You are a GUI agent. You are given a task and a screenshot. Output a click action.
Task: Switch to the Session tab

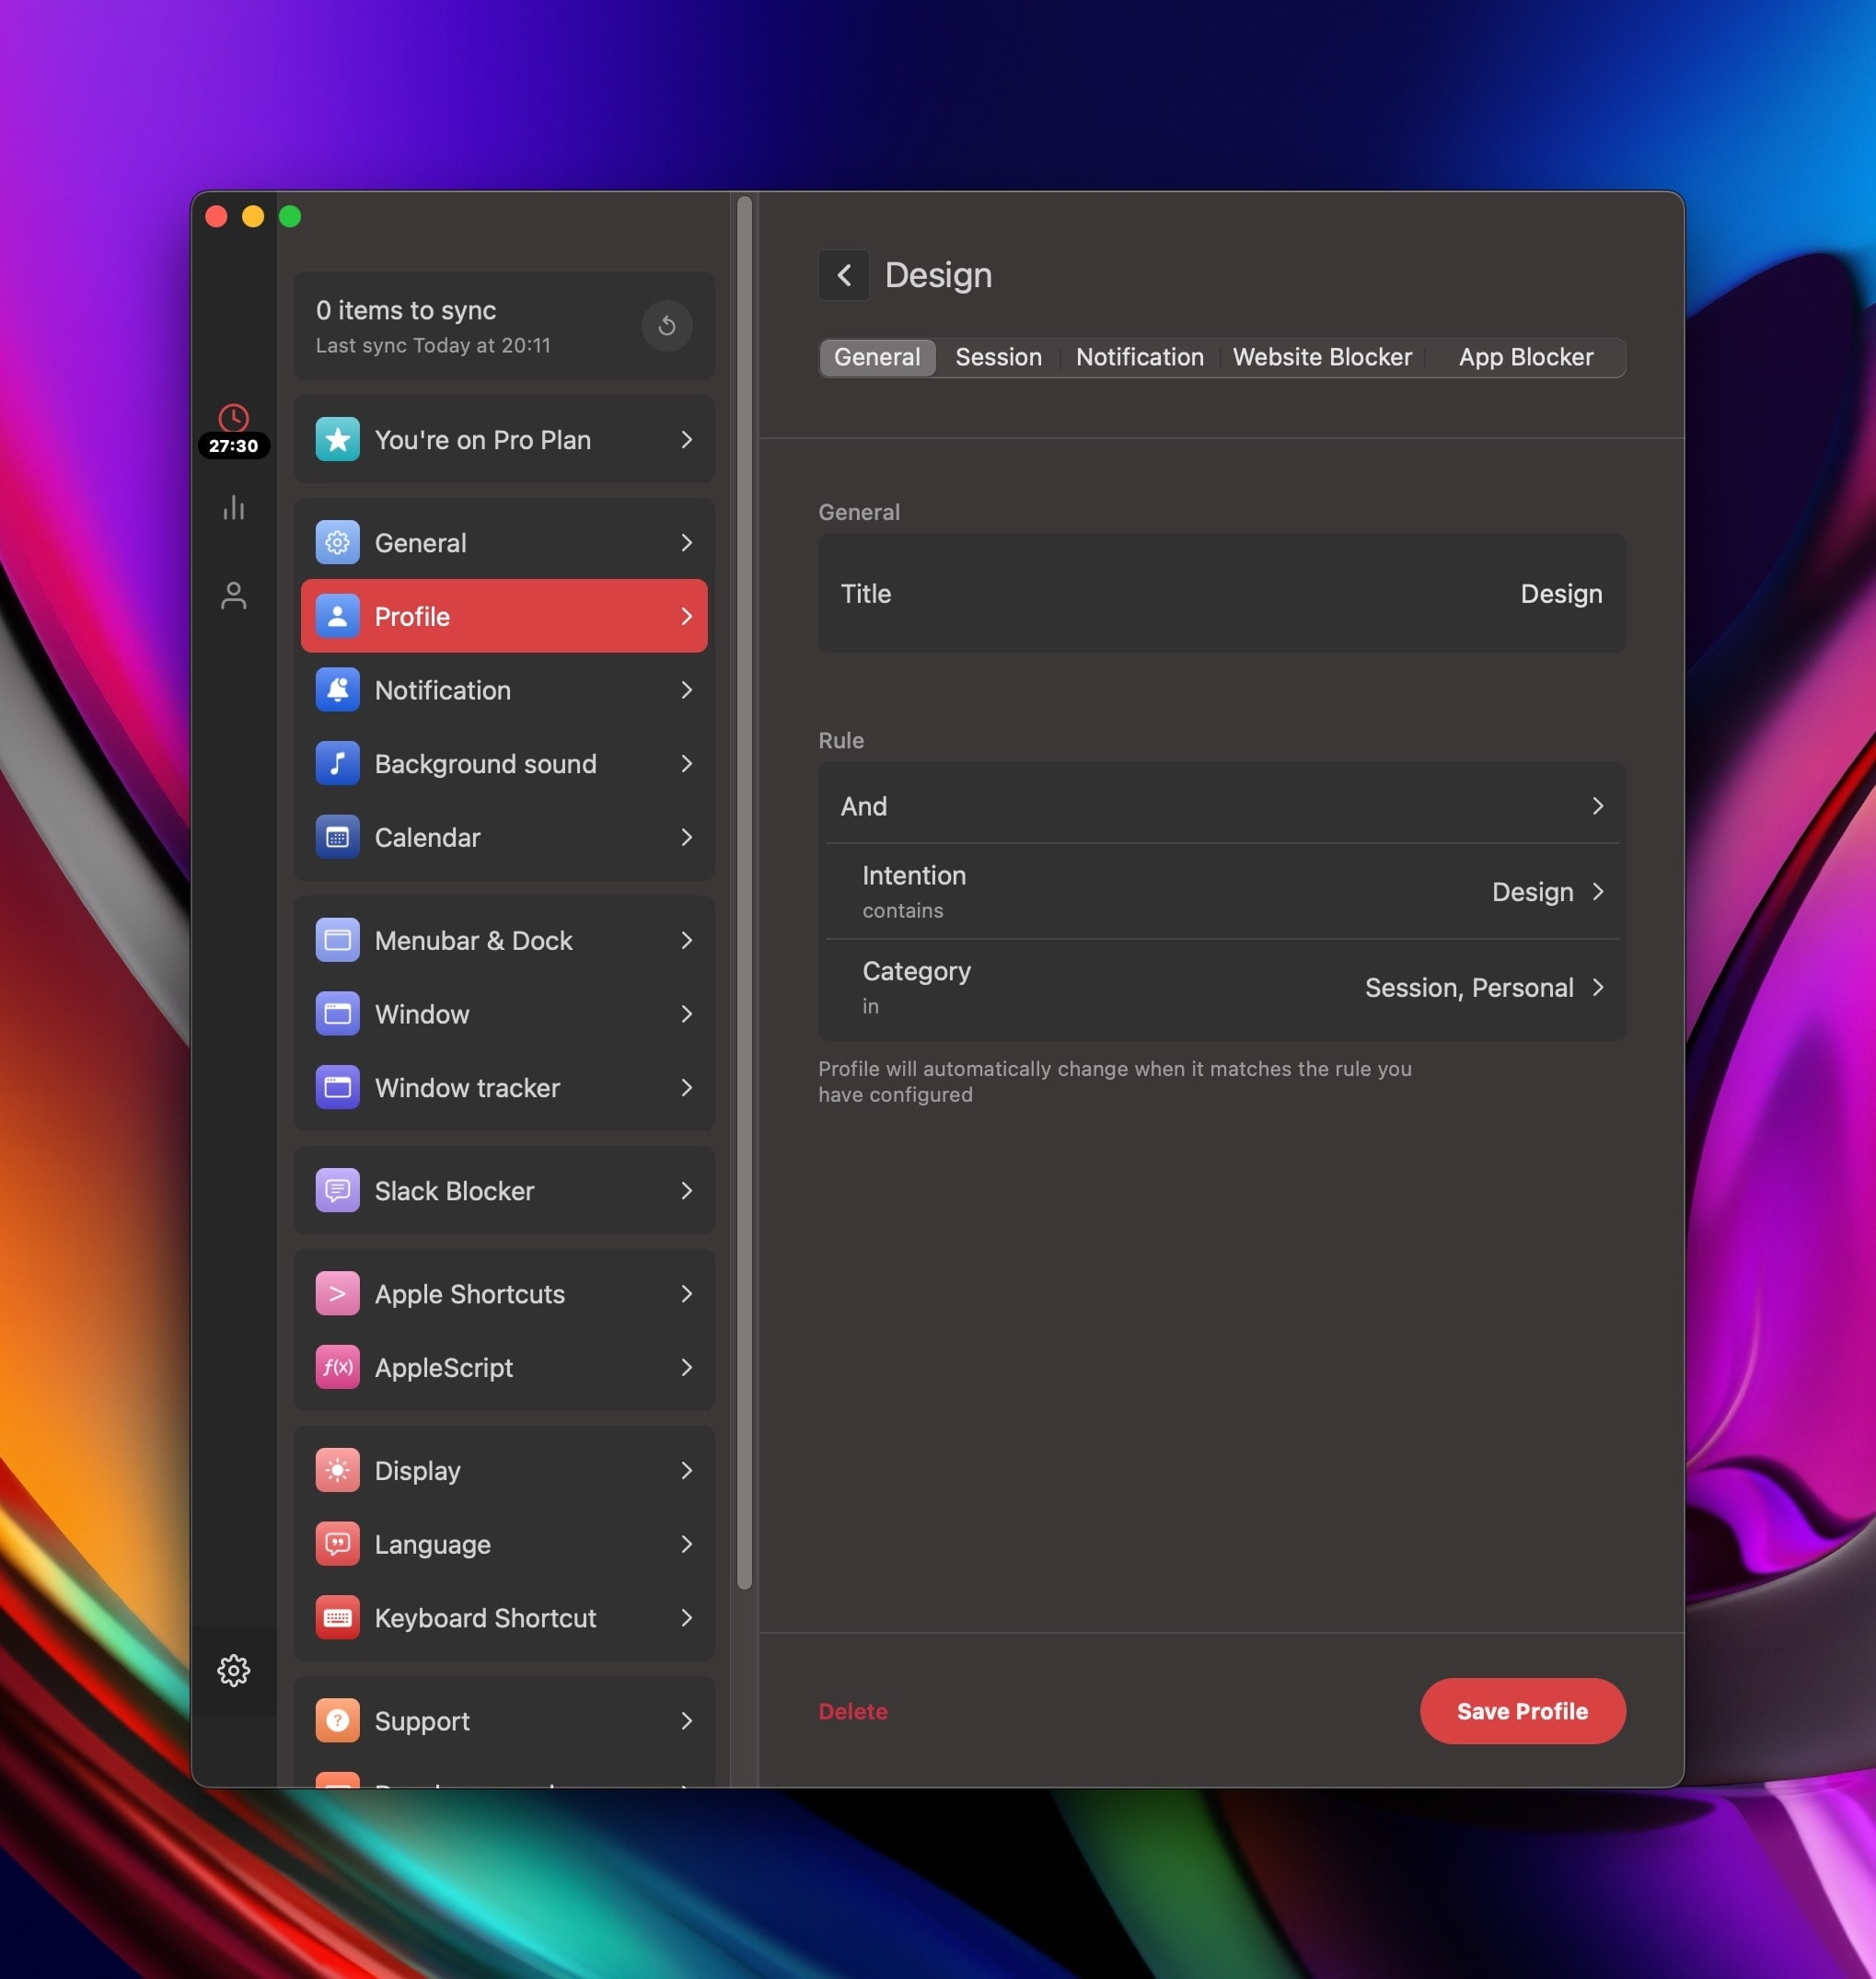(997, 357)
